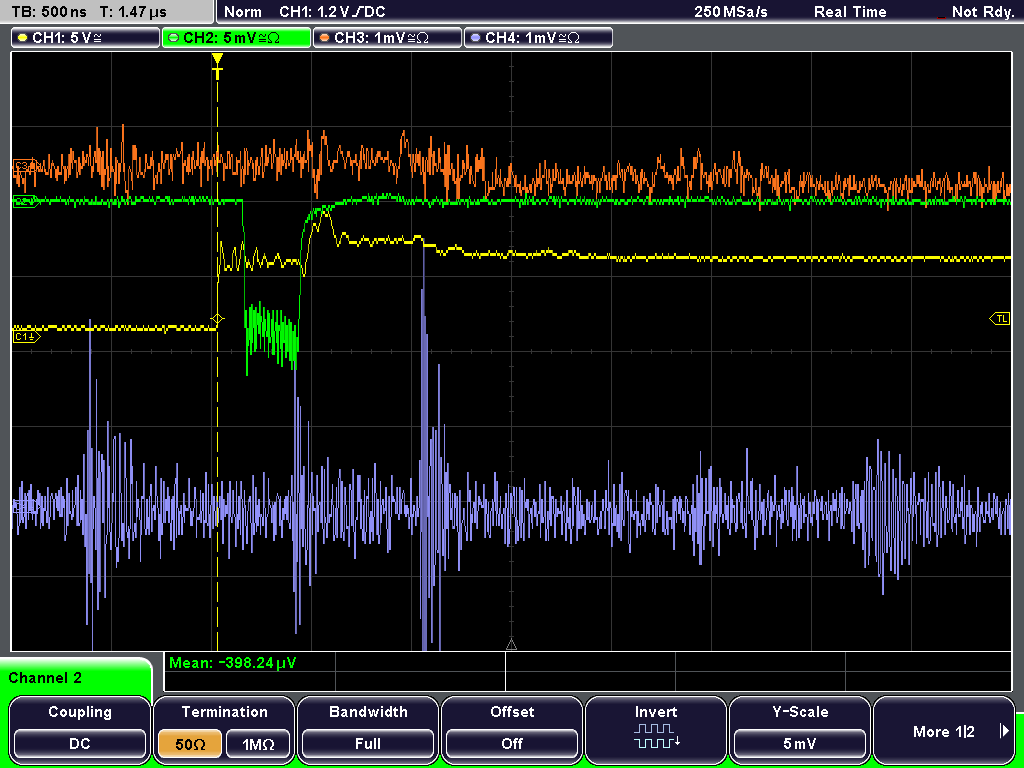Click the Real Time acquisition mode label

tap(850, 12)
